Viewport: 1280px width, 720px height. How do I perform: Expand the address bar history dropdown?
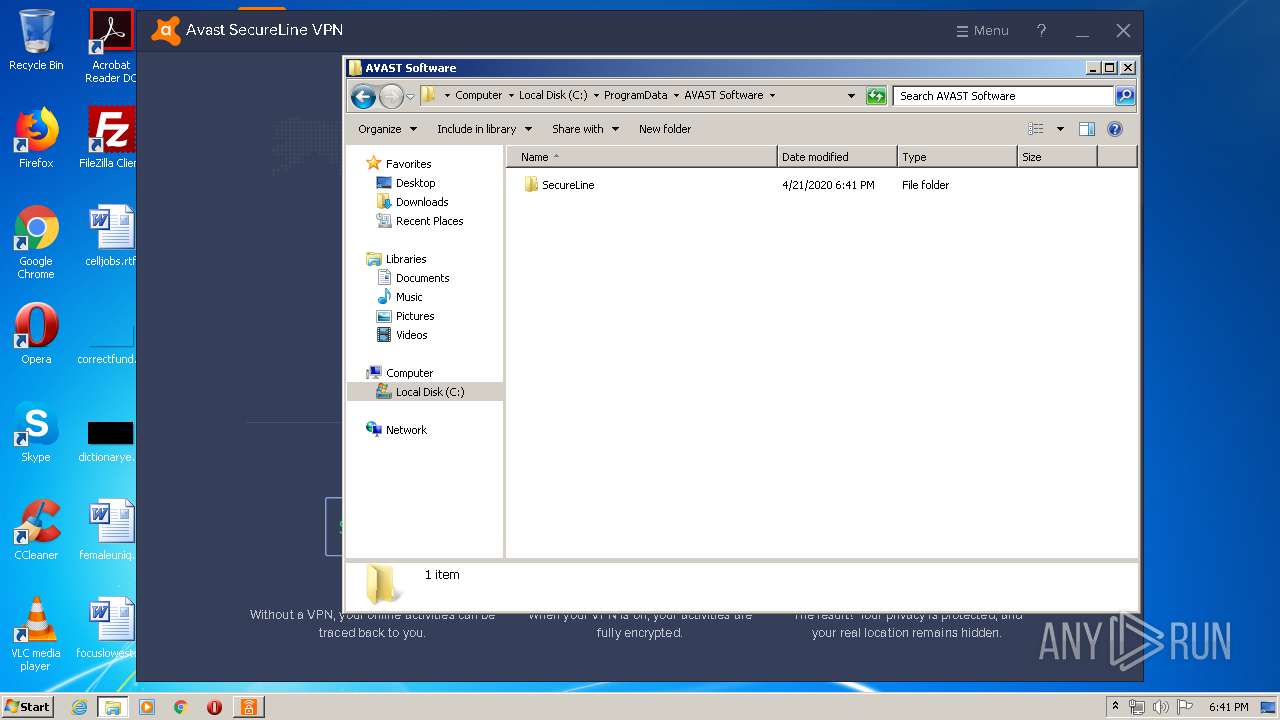point(851,96)
